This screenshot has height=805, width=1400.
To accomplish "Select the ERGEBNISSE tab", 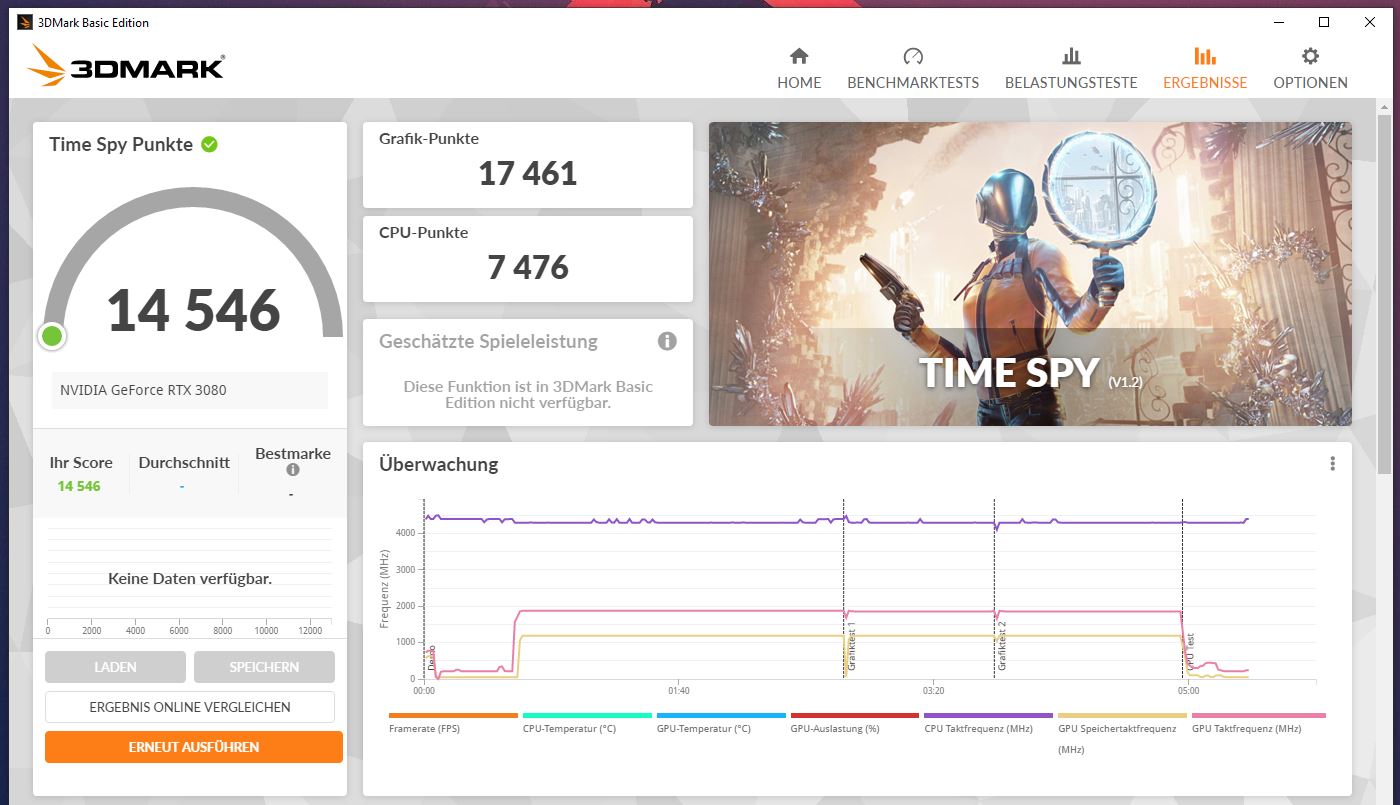I will click(1205, 83).
